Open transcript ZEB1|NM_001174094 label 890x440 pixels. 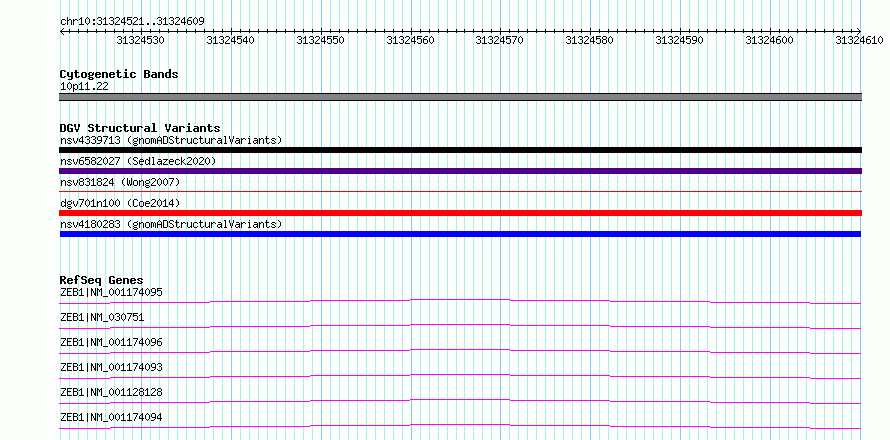coord(111,417)
